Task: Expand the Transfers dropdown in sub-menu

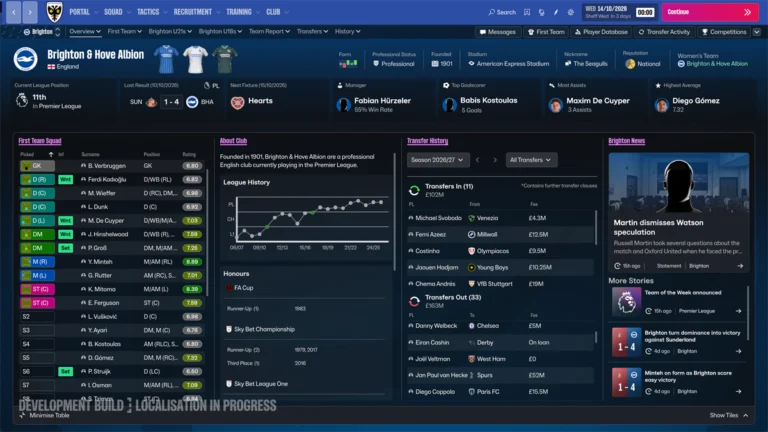Action: point(312,31)
